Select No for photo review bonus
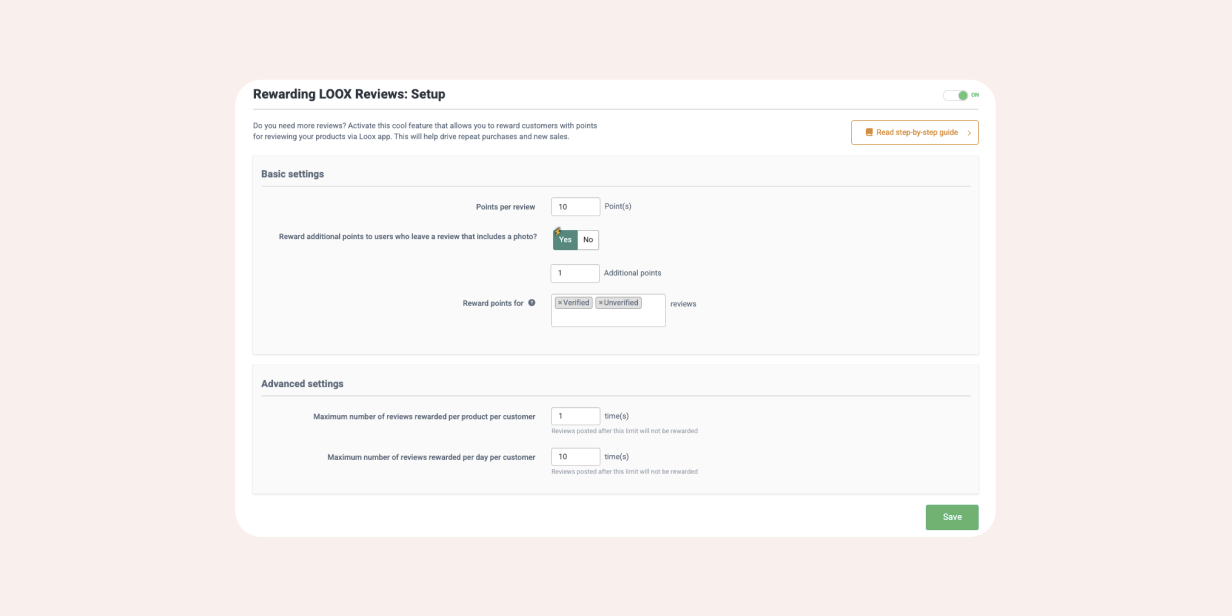This screenshot has height=616, width=1232. (588, 240)
